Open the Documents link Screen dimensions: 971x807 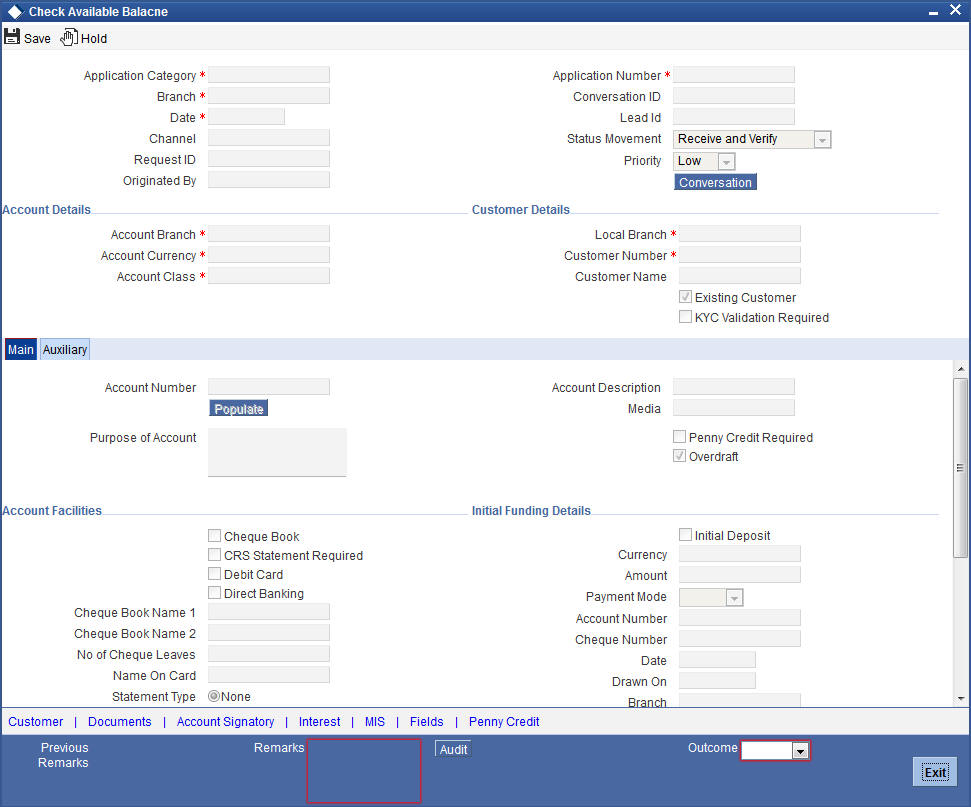point(120,722)
